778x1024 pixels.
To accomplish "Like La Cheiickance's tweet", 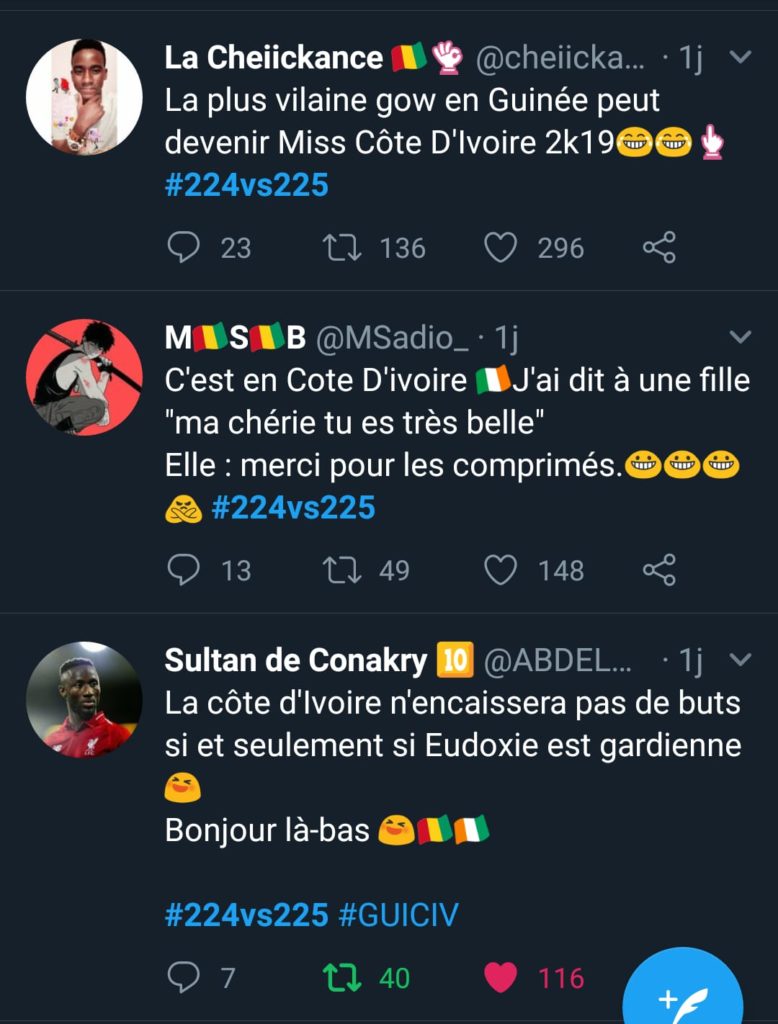I will pyautogui.click(x=500, y=247).
